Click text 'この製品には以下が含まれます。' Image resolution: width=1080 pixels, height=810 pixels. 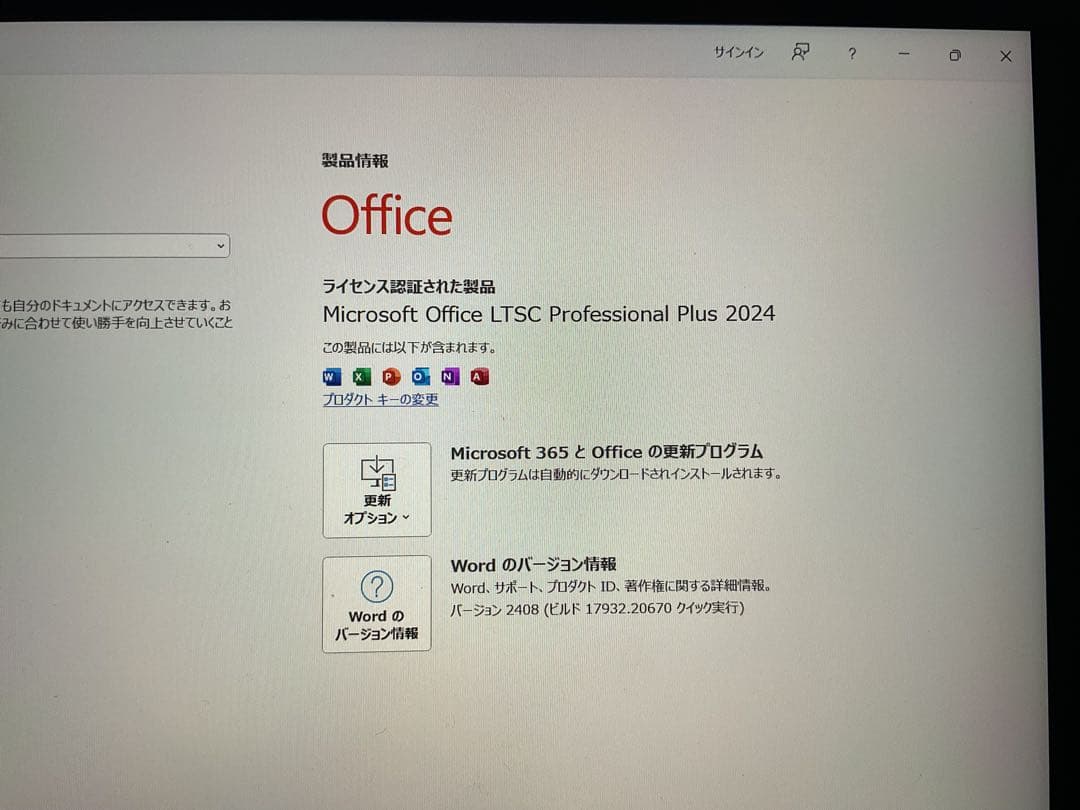(409, 347)
